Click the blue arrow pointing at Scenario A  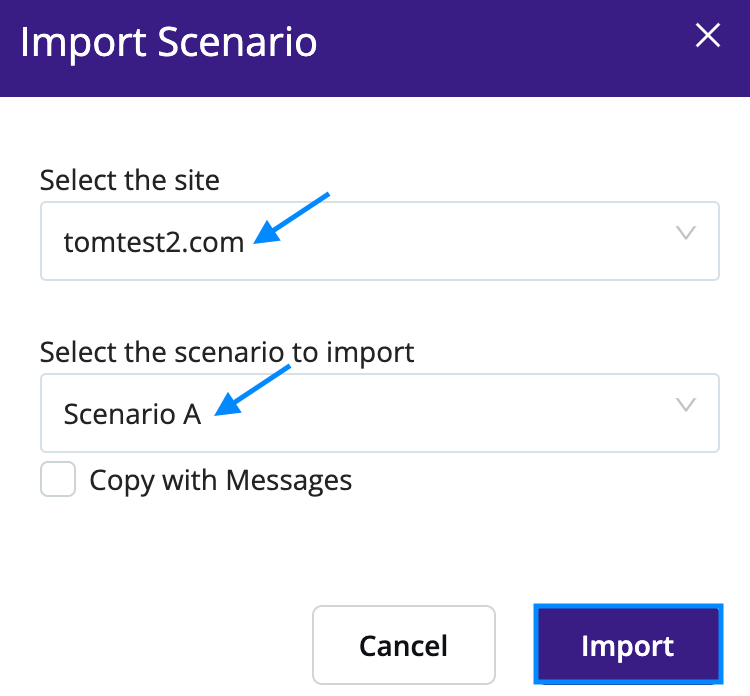click(253, 388)
